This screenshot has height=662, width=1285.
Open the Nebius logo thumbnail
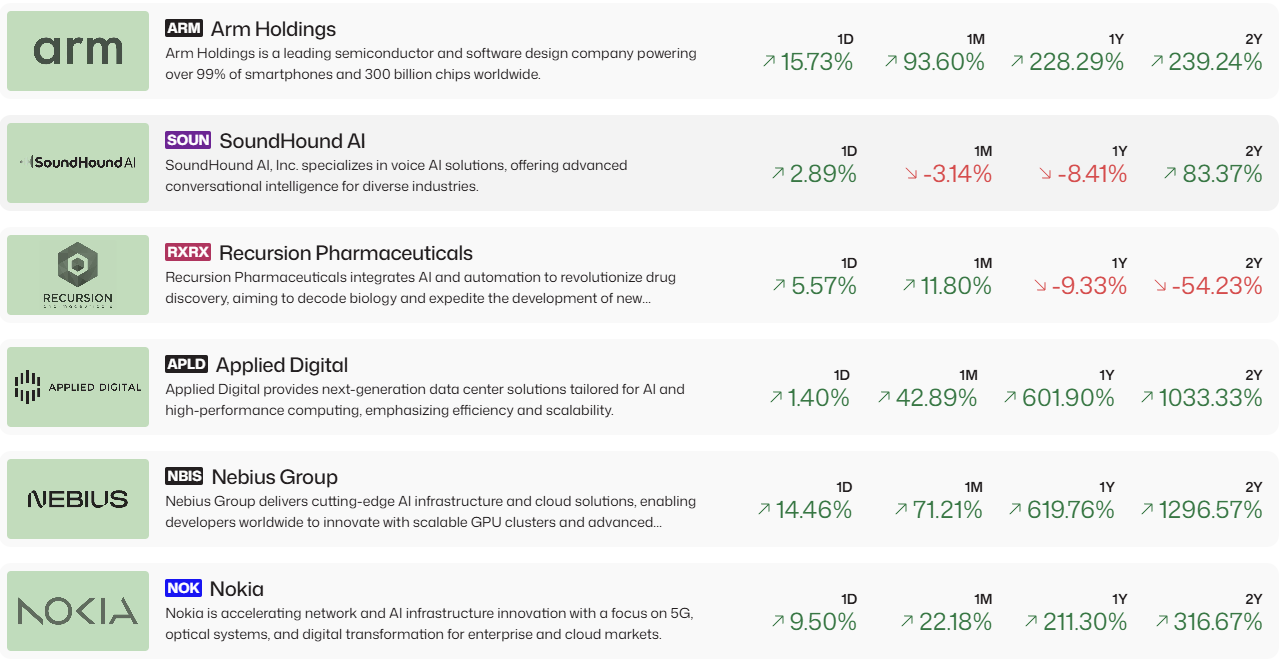click(x=78, y=499)
